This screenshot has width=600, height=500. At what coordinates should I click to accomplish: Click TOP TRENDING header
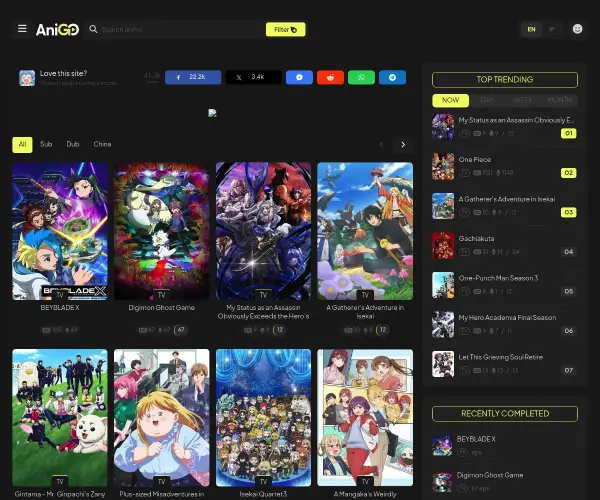[505, 80]
